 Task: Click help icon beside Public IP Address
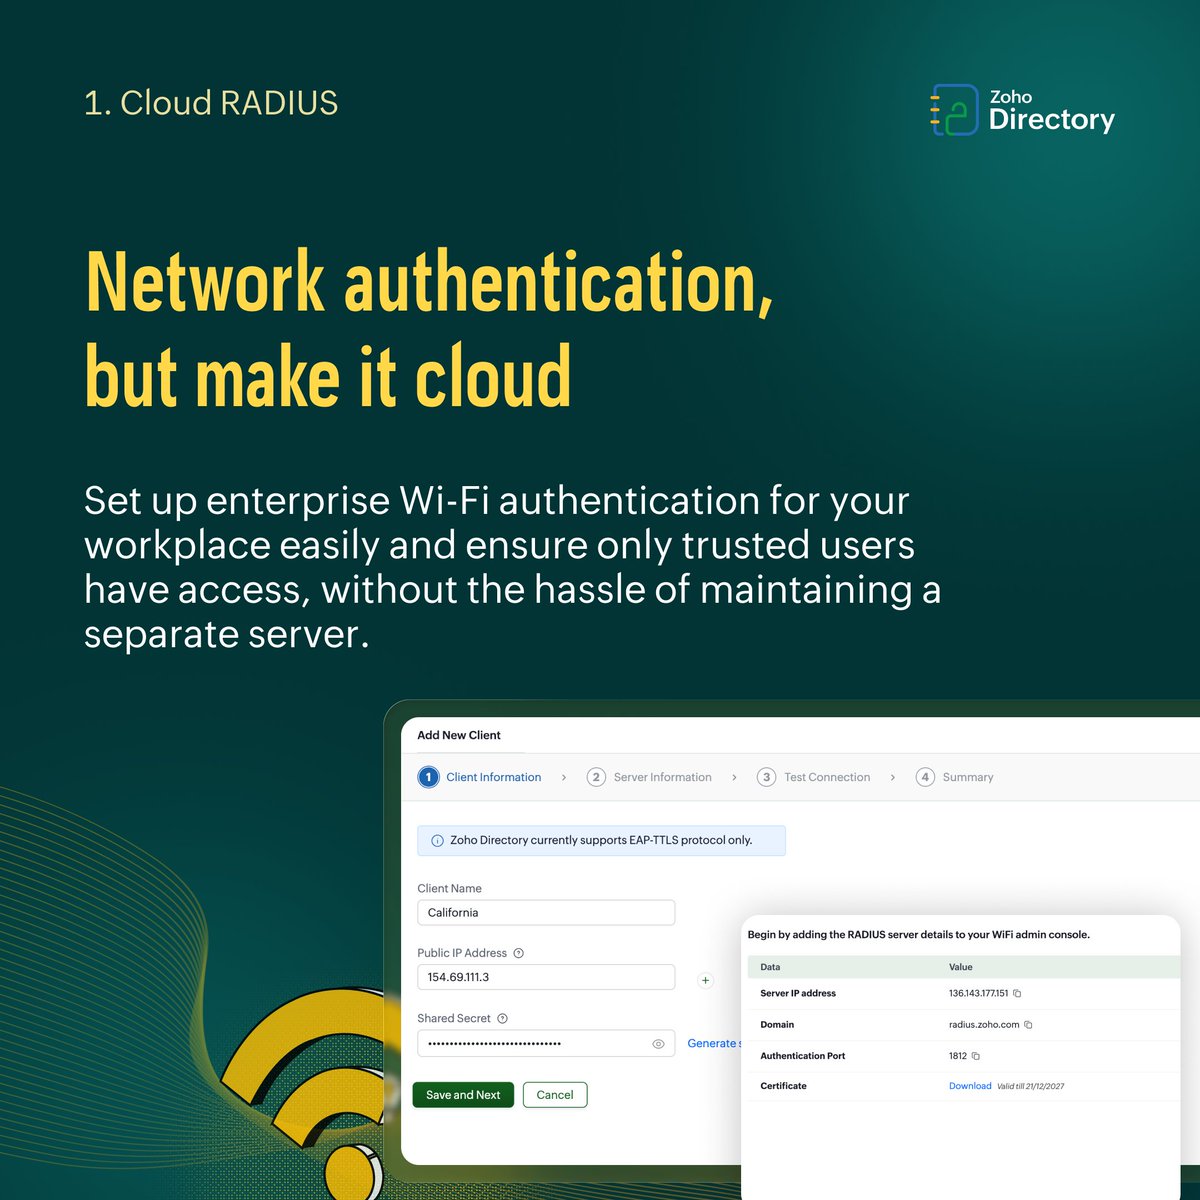click(x=518, y=953)
